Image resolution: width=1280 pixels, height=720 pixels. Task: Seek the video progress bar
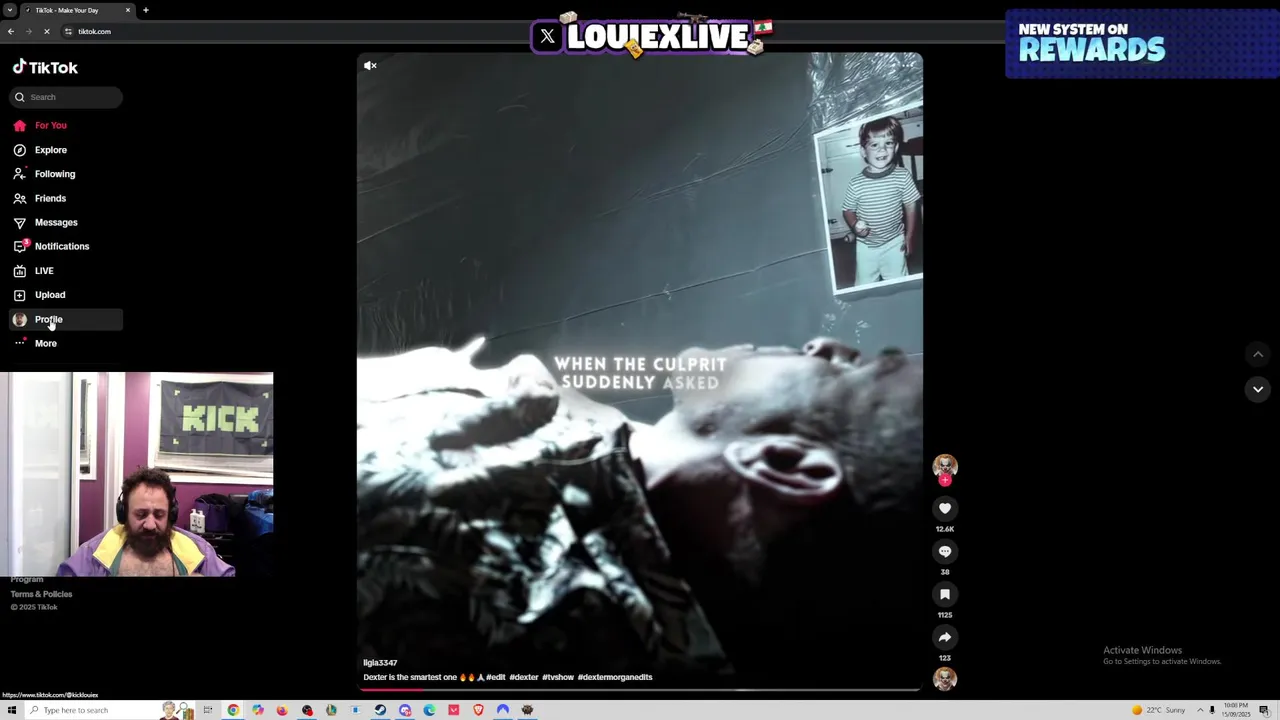click(x=640, y=689)
